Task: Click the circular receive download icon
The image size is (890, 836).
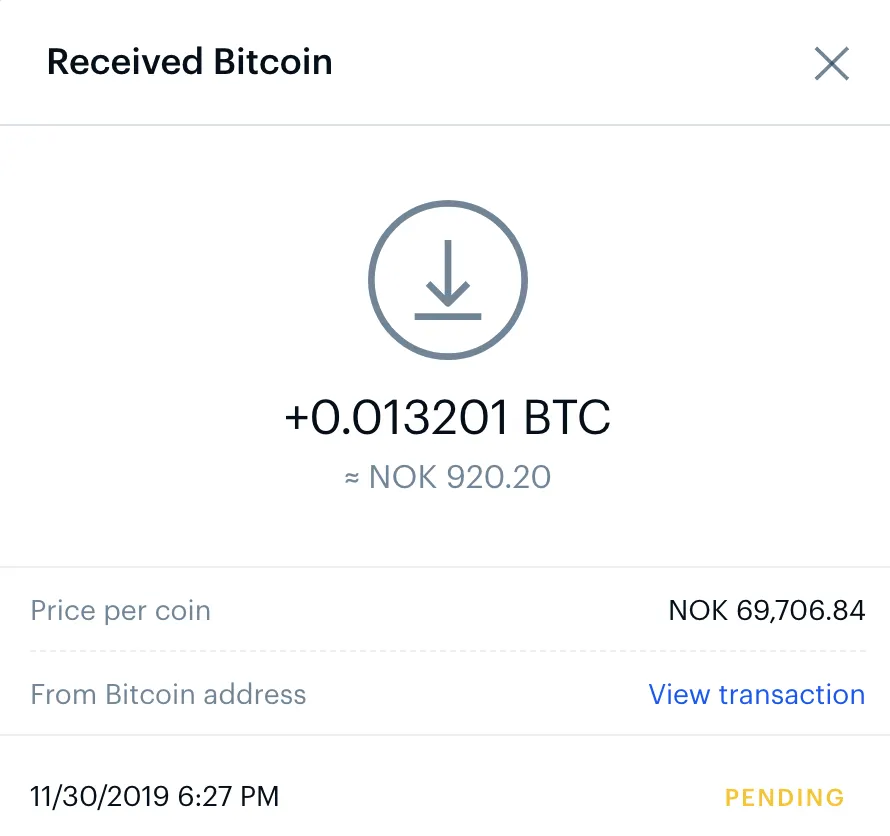Action: 447,282
